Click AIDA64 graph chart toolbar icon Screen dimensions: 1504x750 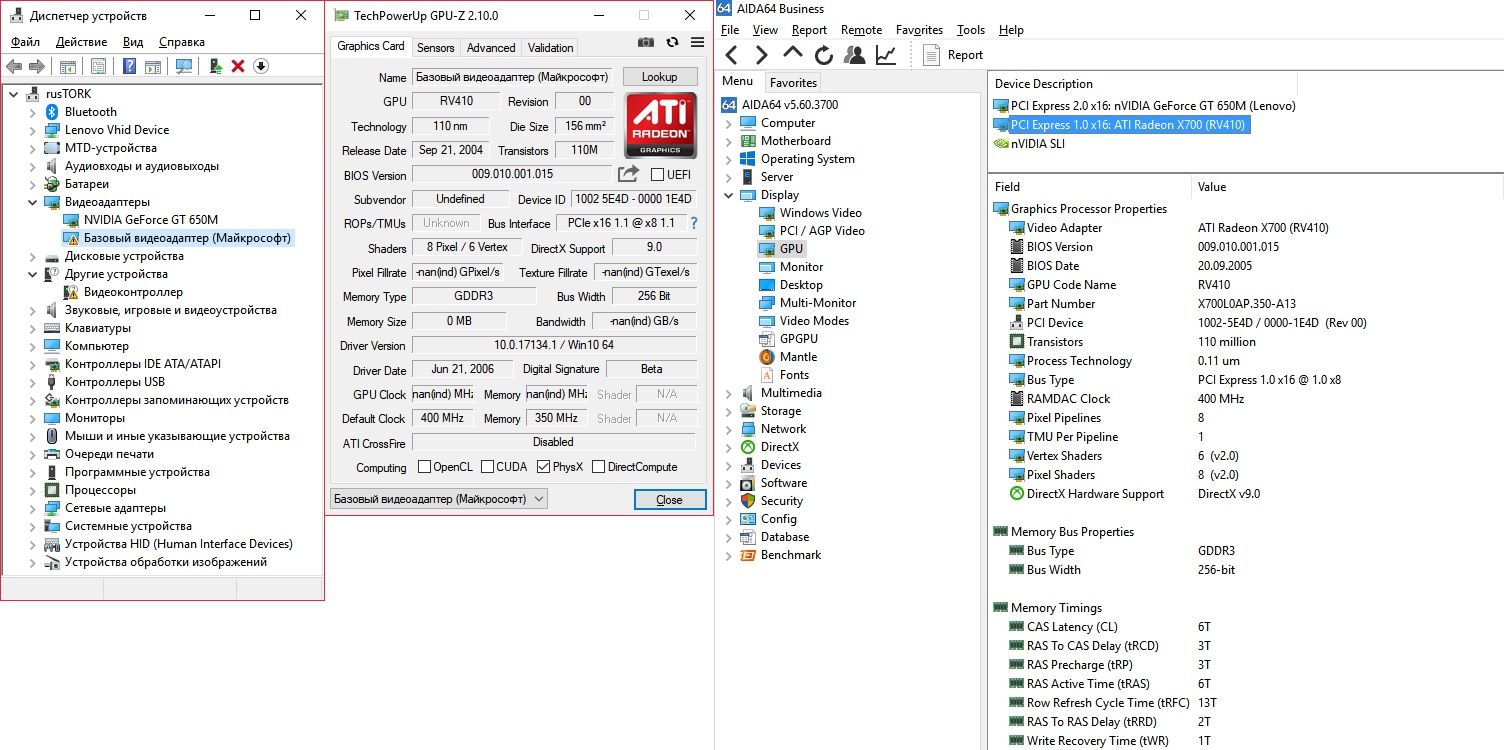[886, 55]
